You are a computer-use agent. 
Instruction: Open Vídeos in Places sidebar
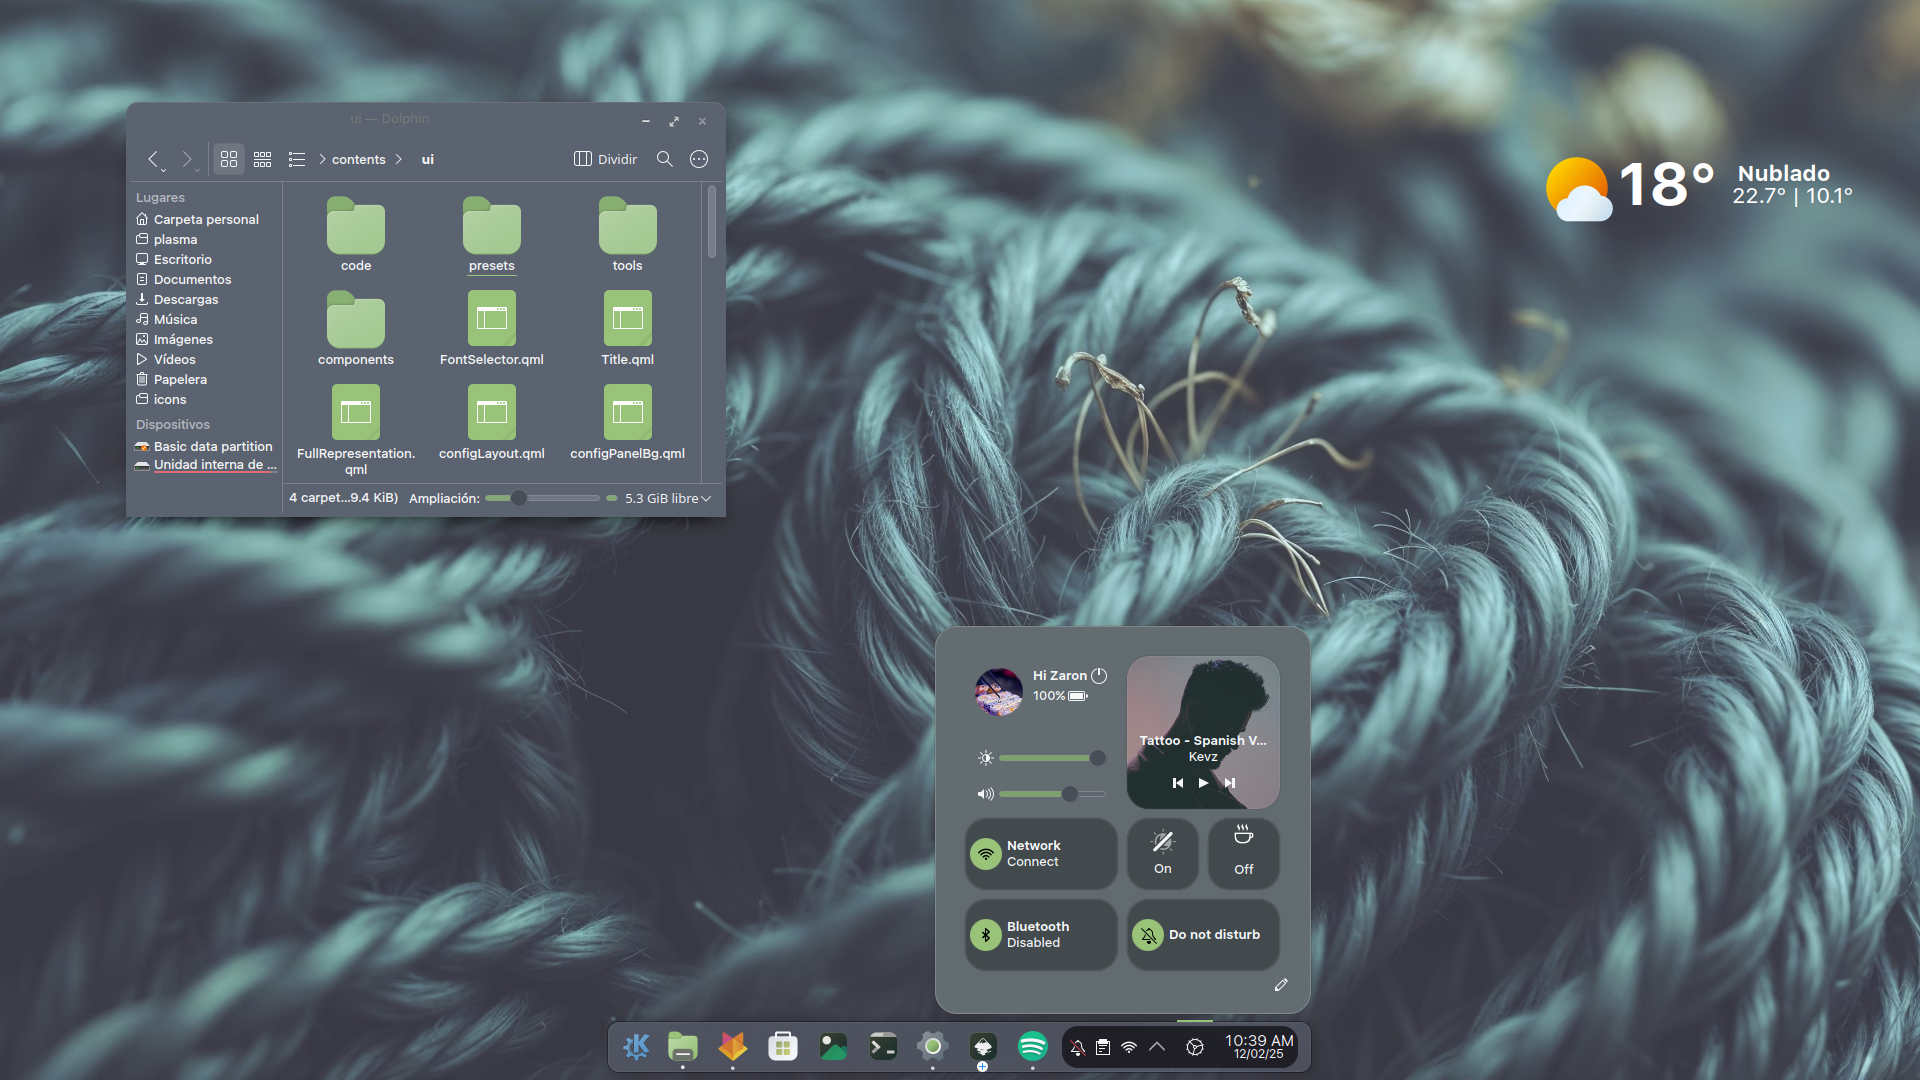pos(205,359)
